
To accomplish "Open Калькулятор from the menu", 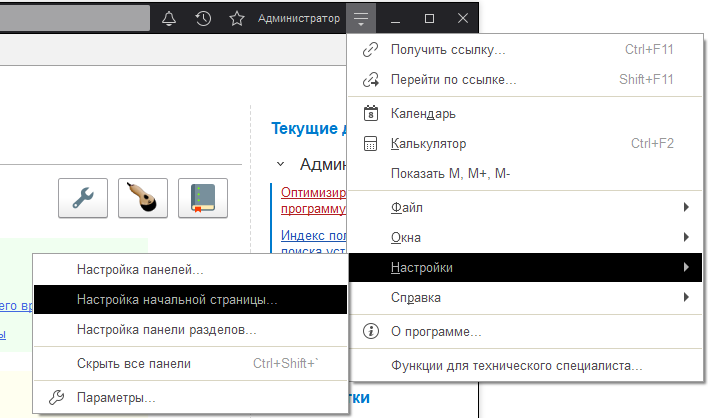I will pyautogui.click(x=429, y=143).
